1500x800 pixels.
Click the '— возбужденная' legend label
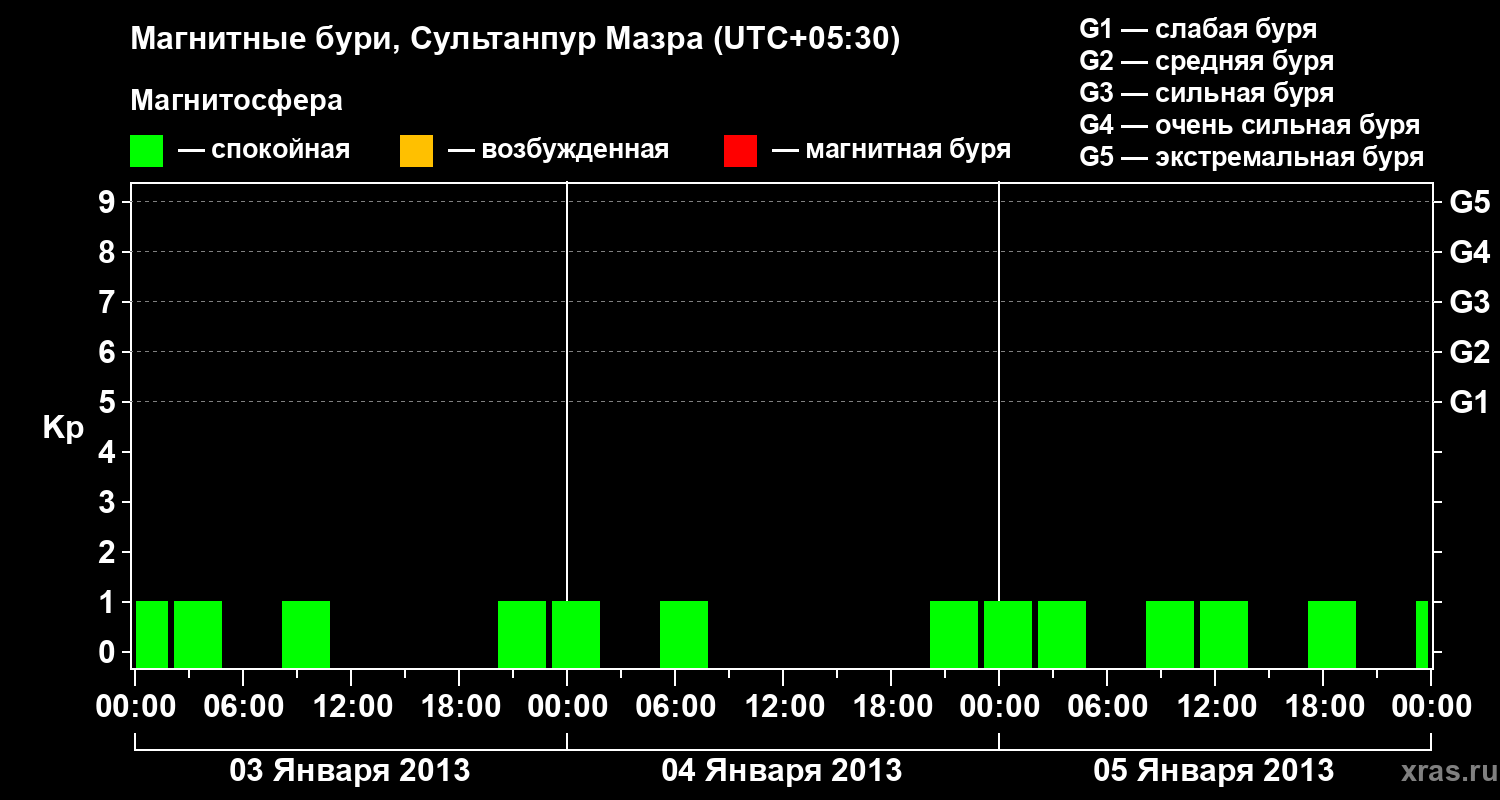558,150
